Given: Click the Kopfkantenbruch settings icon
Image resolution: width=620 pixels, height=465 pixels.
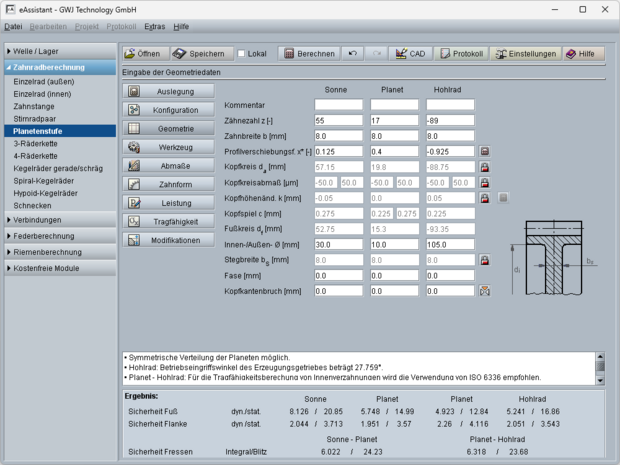Looking at the screenshot, I should coord(485,291).
